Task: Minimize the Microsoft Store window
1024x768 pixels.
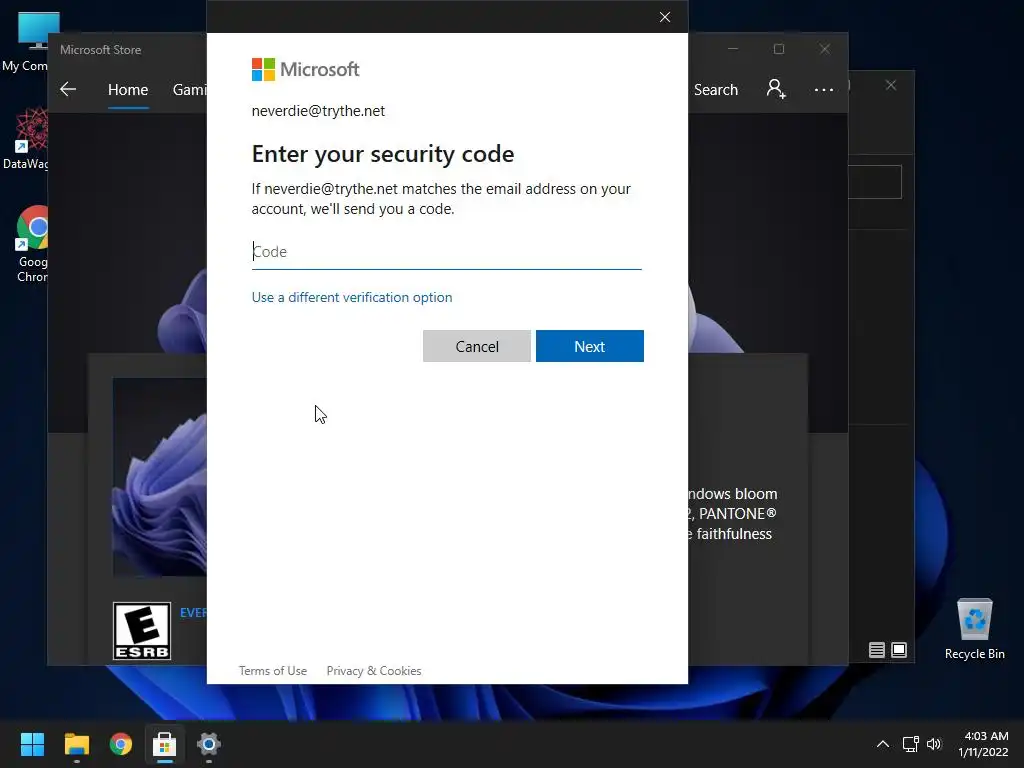Action: [733, 49]
